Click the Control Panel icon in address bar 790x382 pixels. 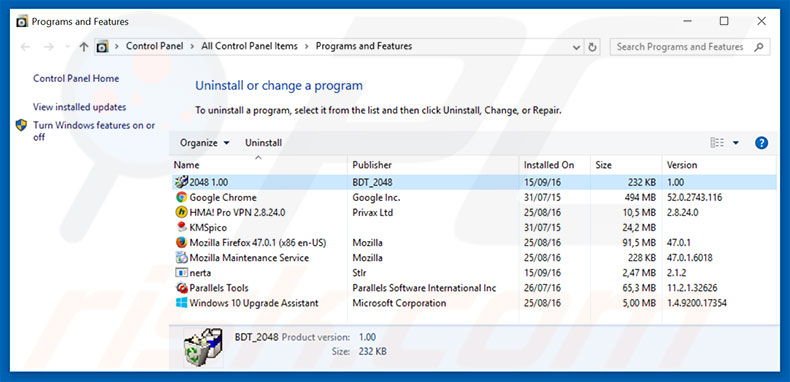coord(103,47)
